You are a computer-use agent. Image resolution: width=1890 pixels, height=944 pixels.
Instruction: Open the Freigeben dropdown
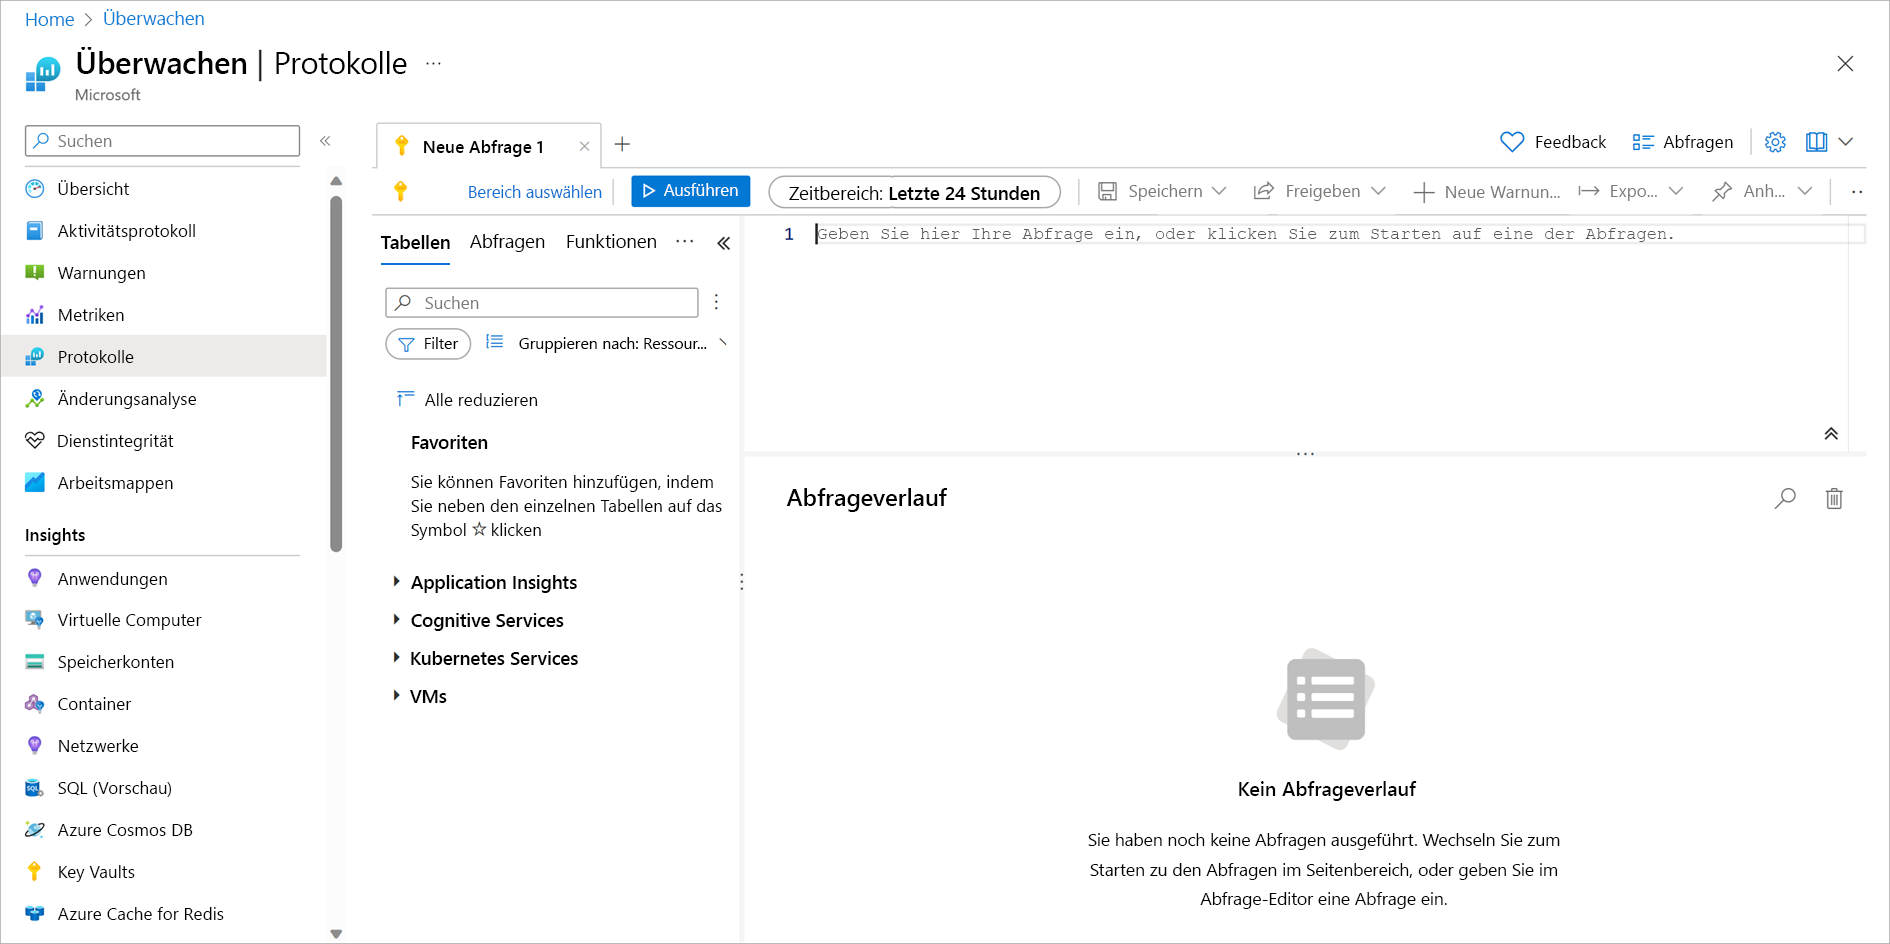(x=1320, y=191)
